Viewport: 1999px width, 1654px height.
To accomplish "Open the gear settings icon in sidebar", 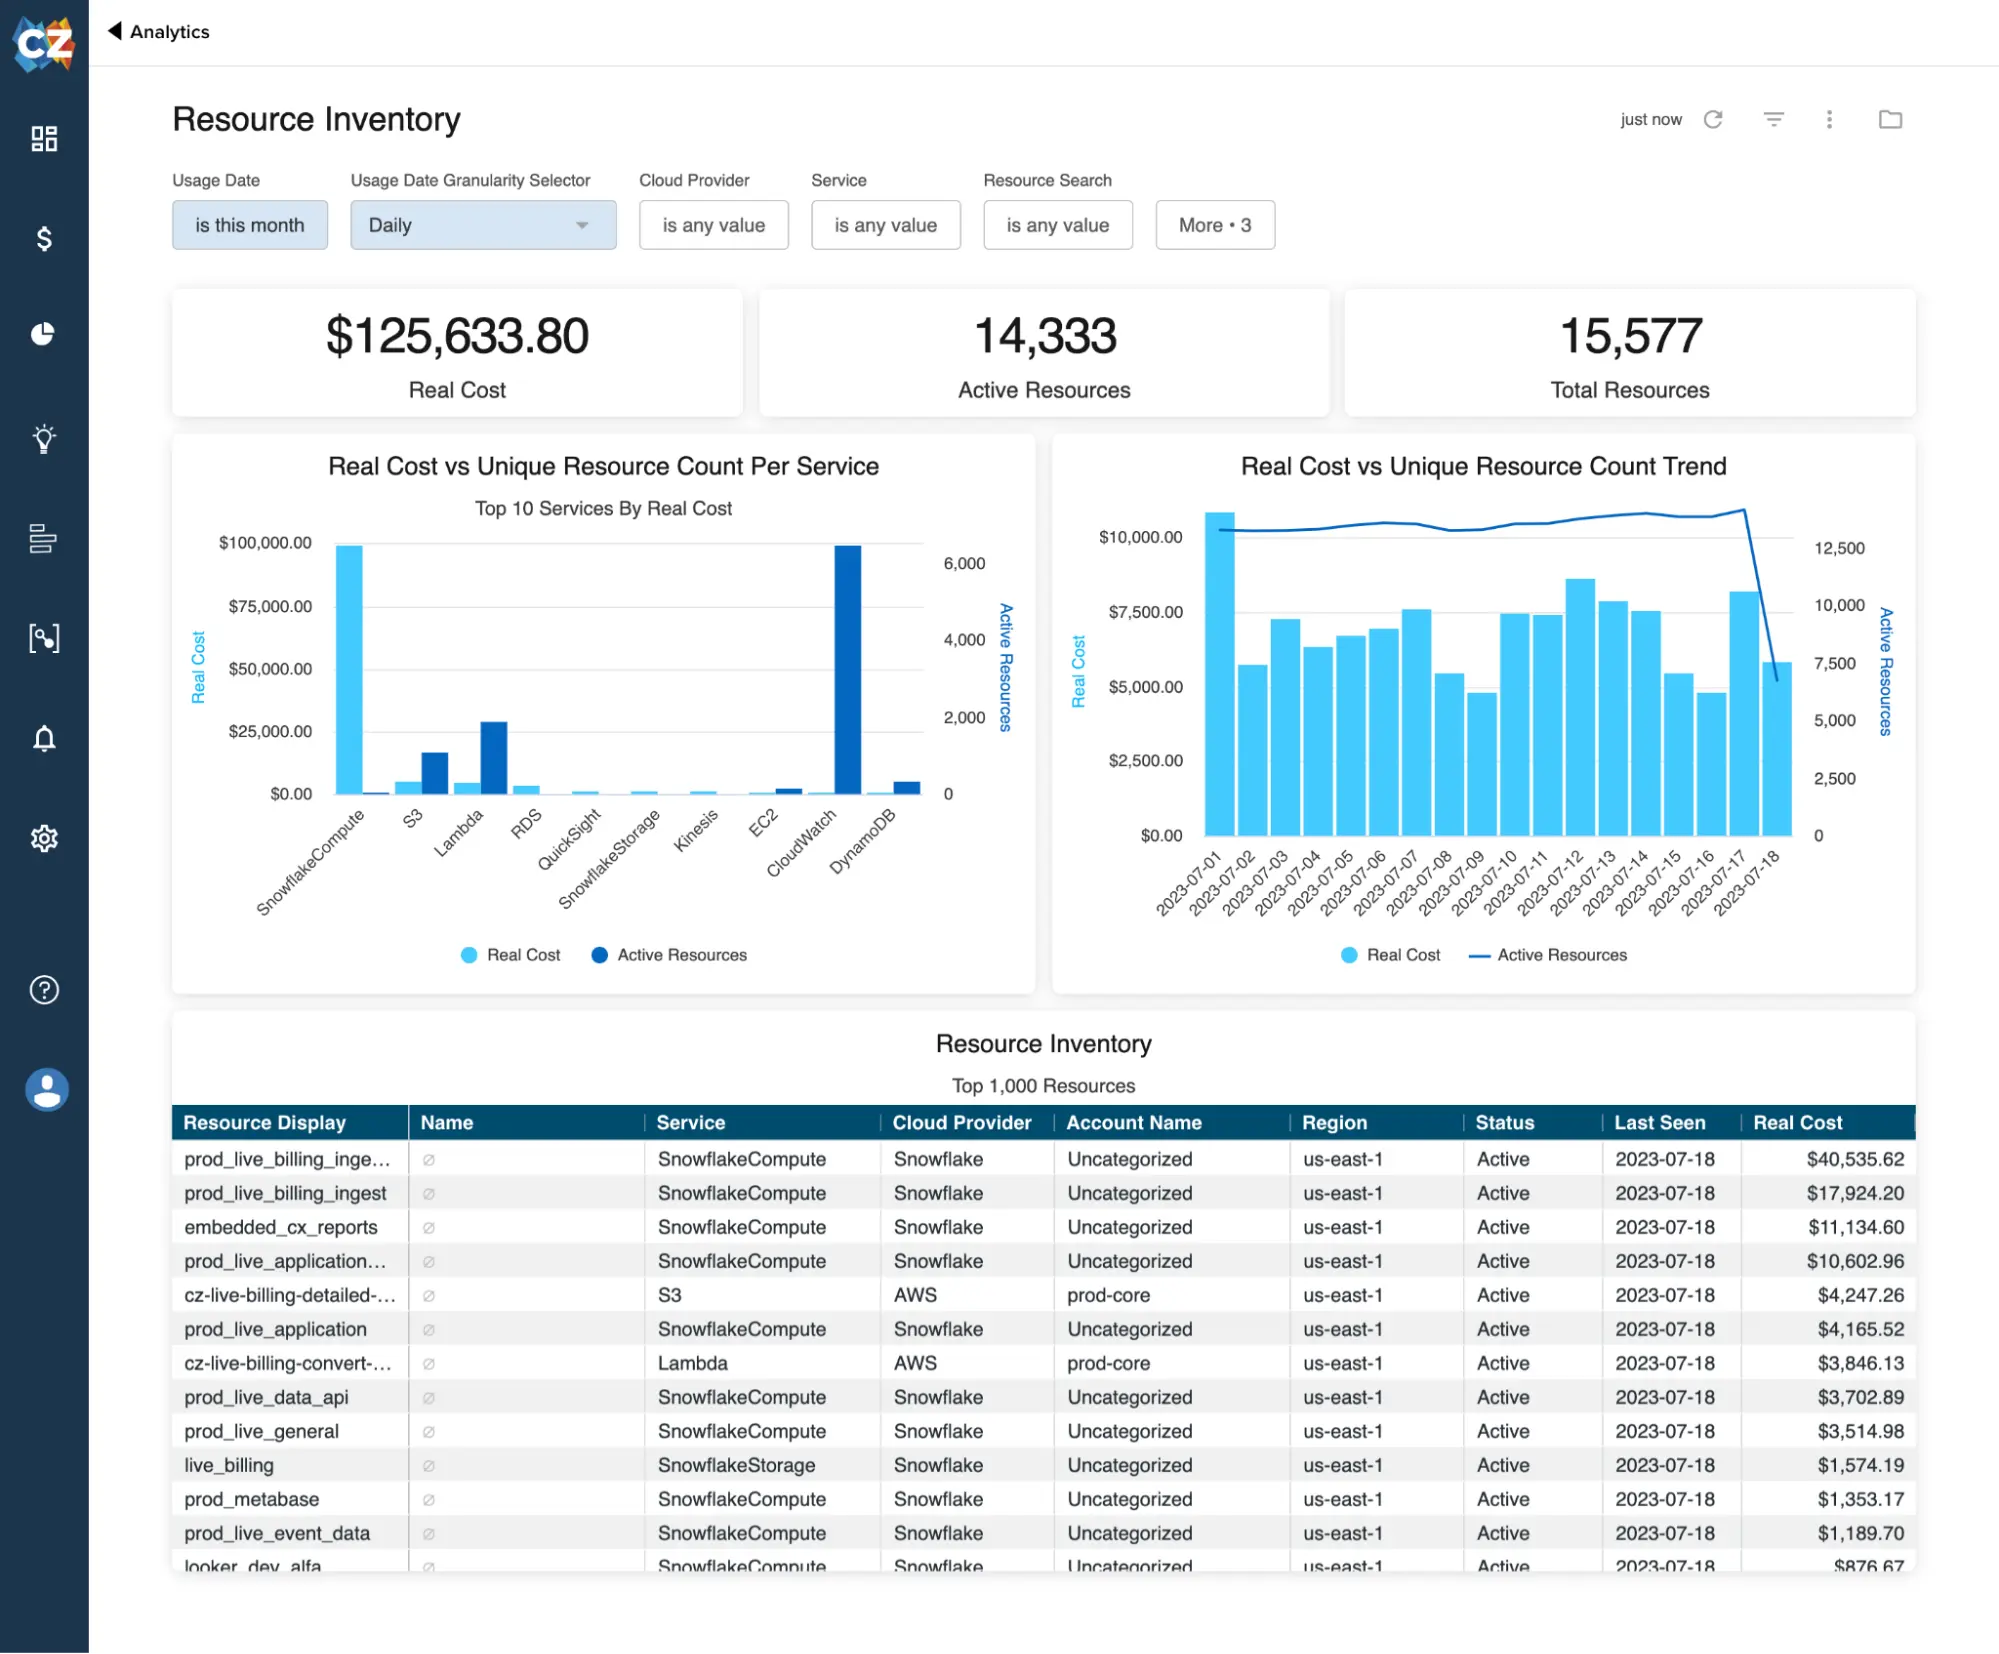I will 44,838.
